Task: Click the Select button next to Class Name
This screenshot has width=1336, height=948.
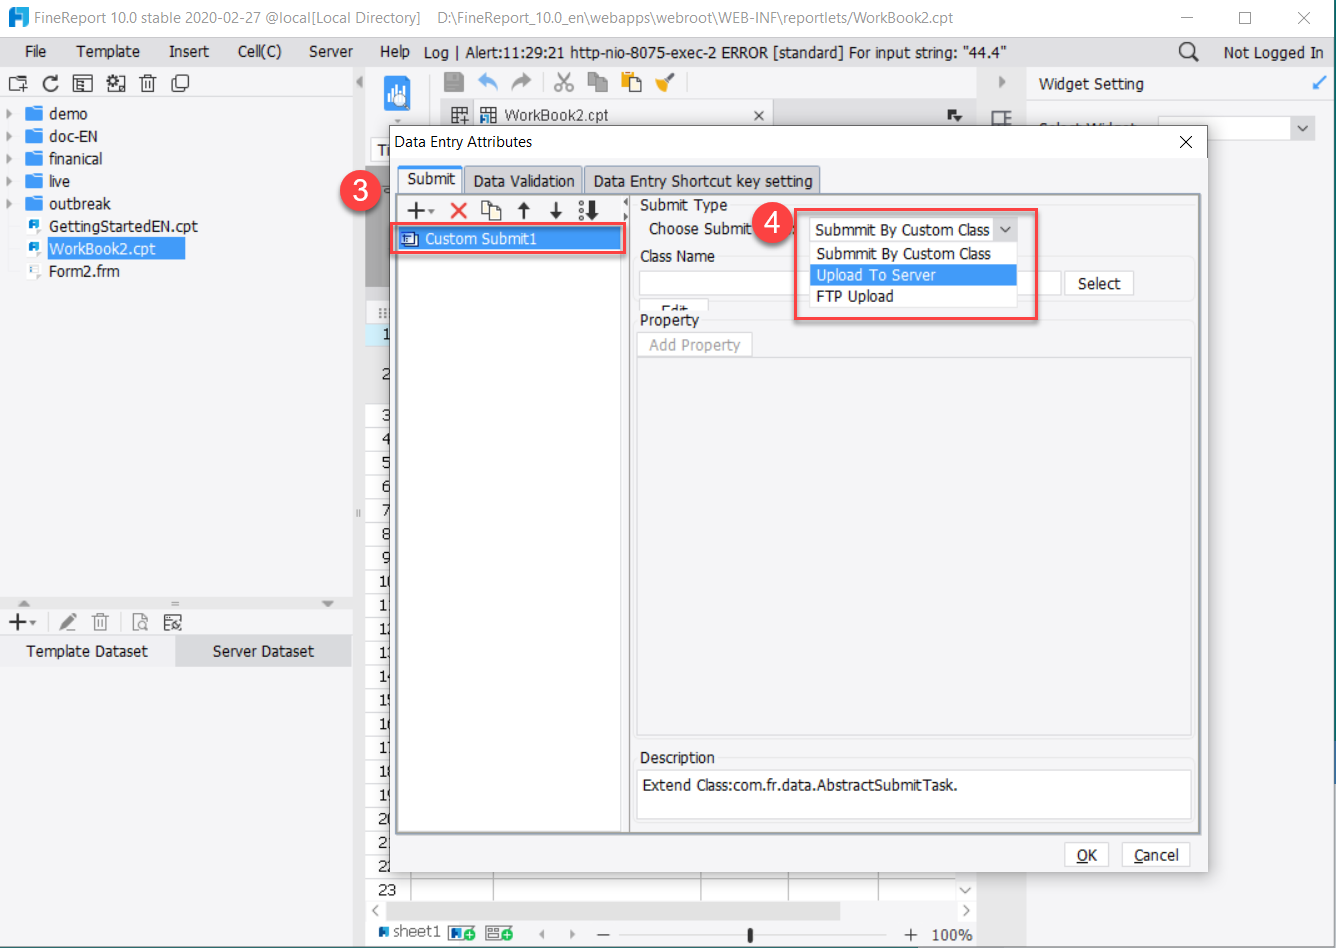Action: tap(1098, 283)
